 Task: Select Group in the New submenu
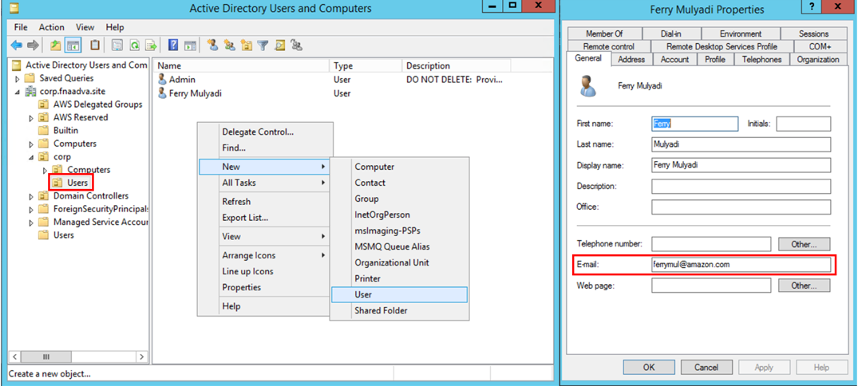point(399,199)
